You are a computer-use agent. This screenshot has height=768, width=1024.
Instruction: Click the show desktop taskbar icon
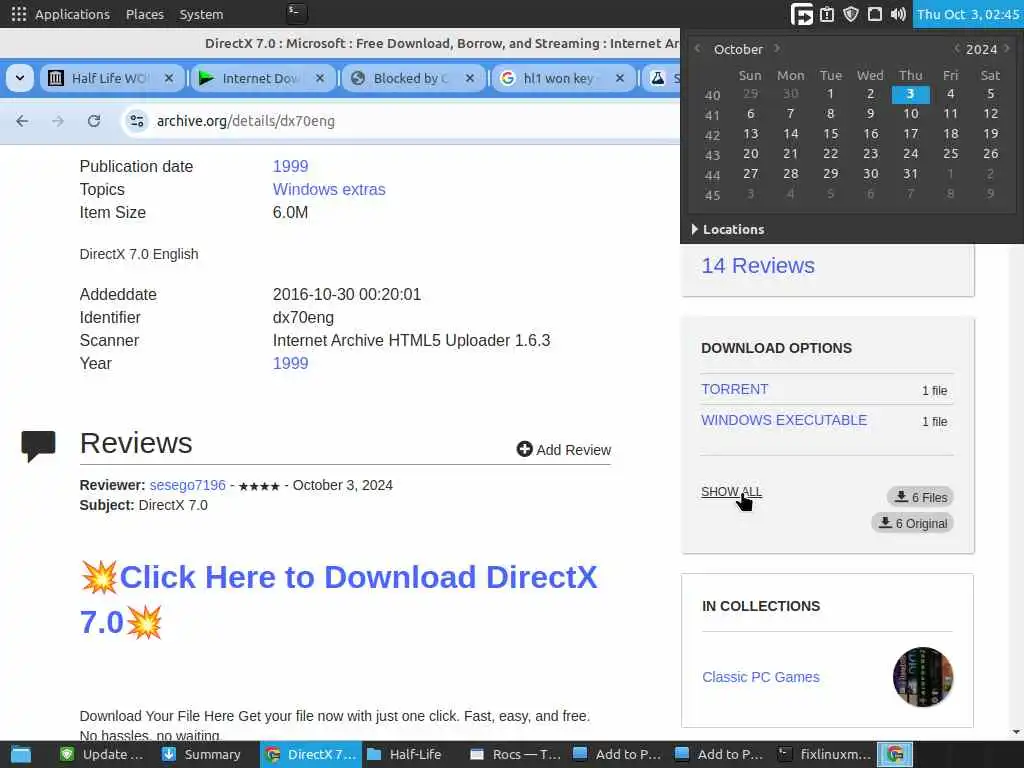pos(20,755)
